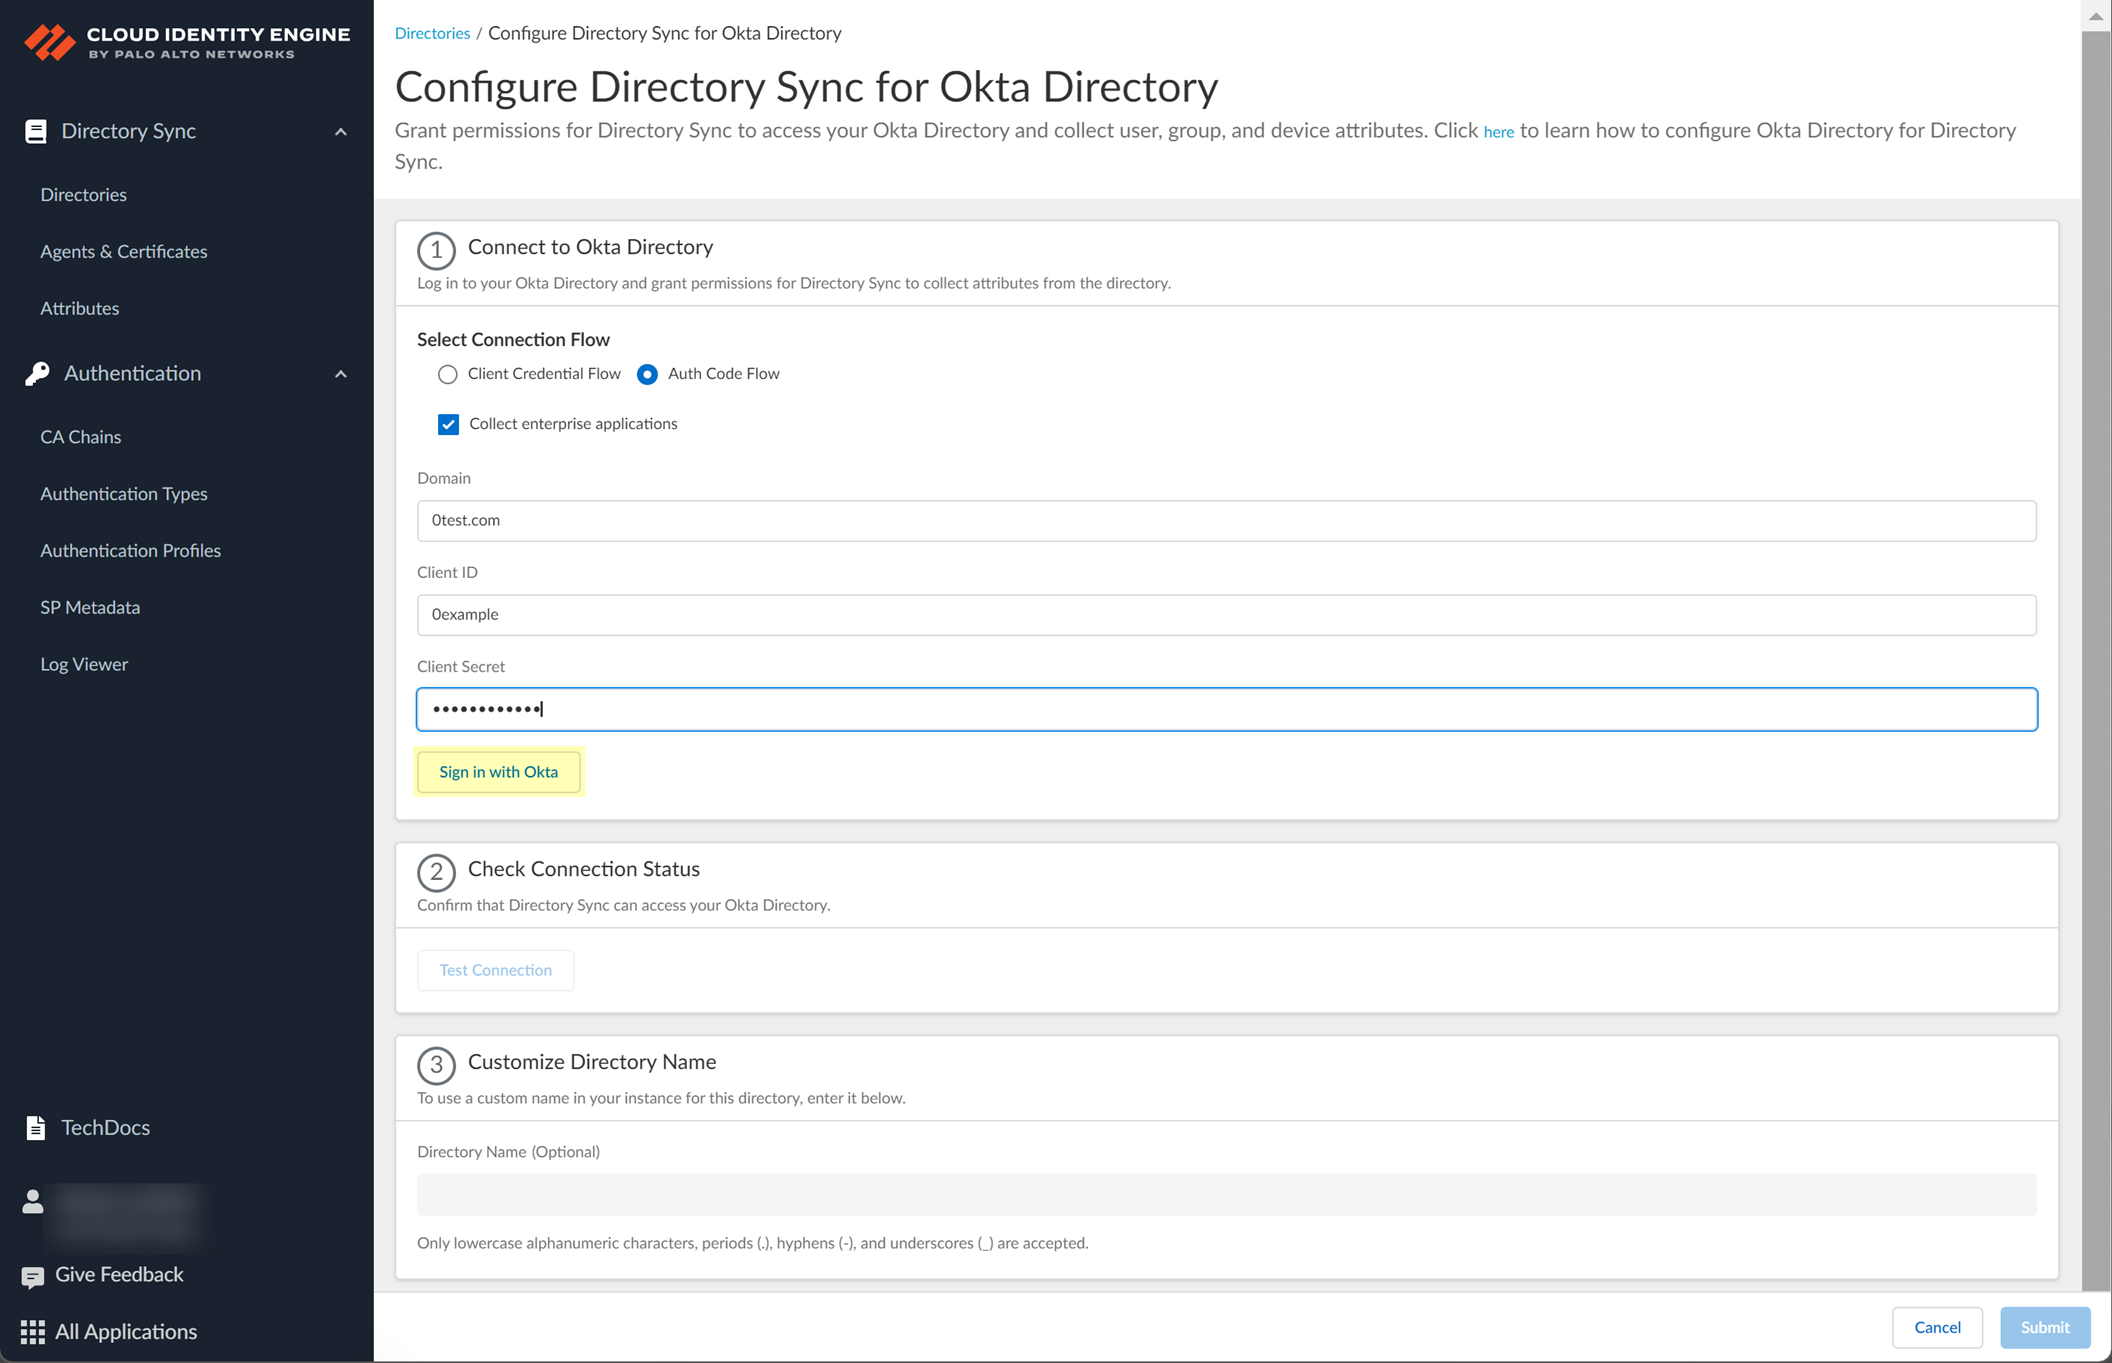The width and height of the screenshot is (2112, 1363).
Task: Open Log Viewer in the sidebar
Action: point(84,664)
